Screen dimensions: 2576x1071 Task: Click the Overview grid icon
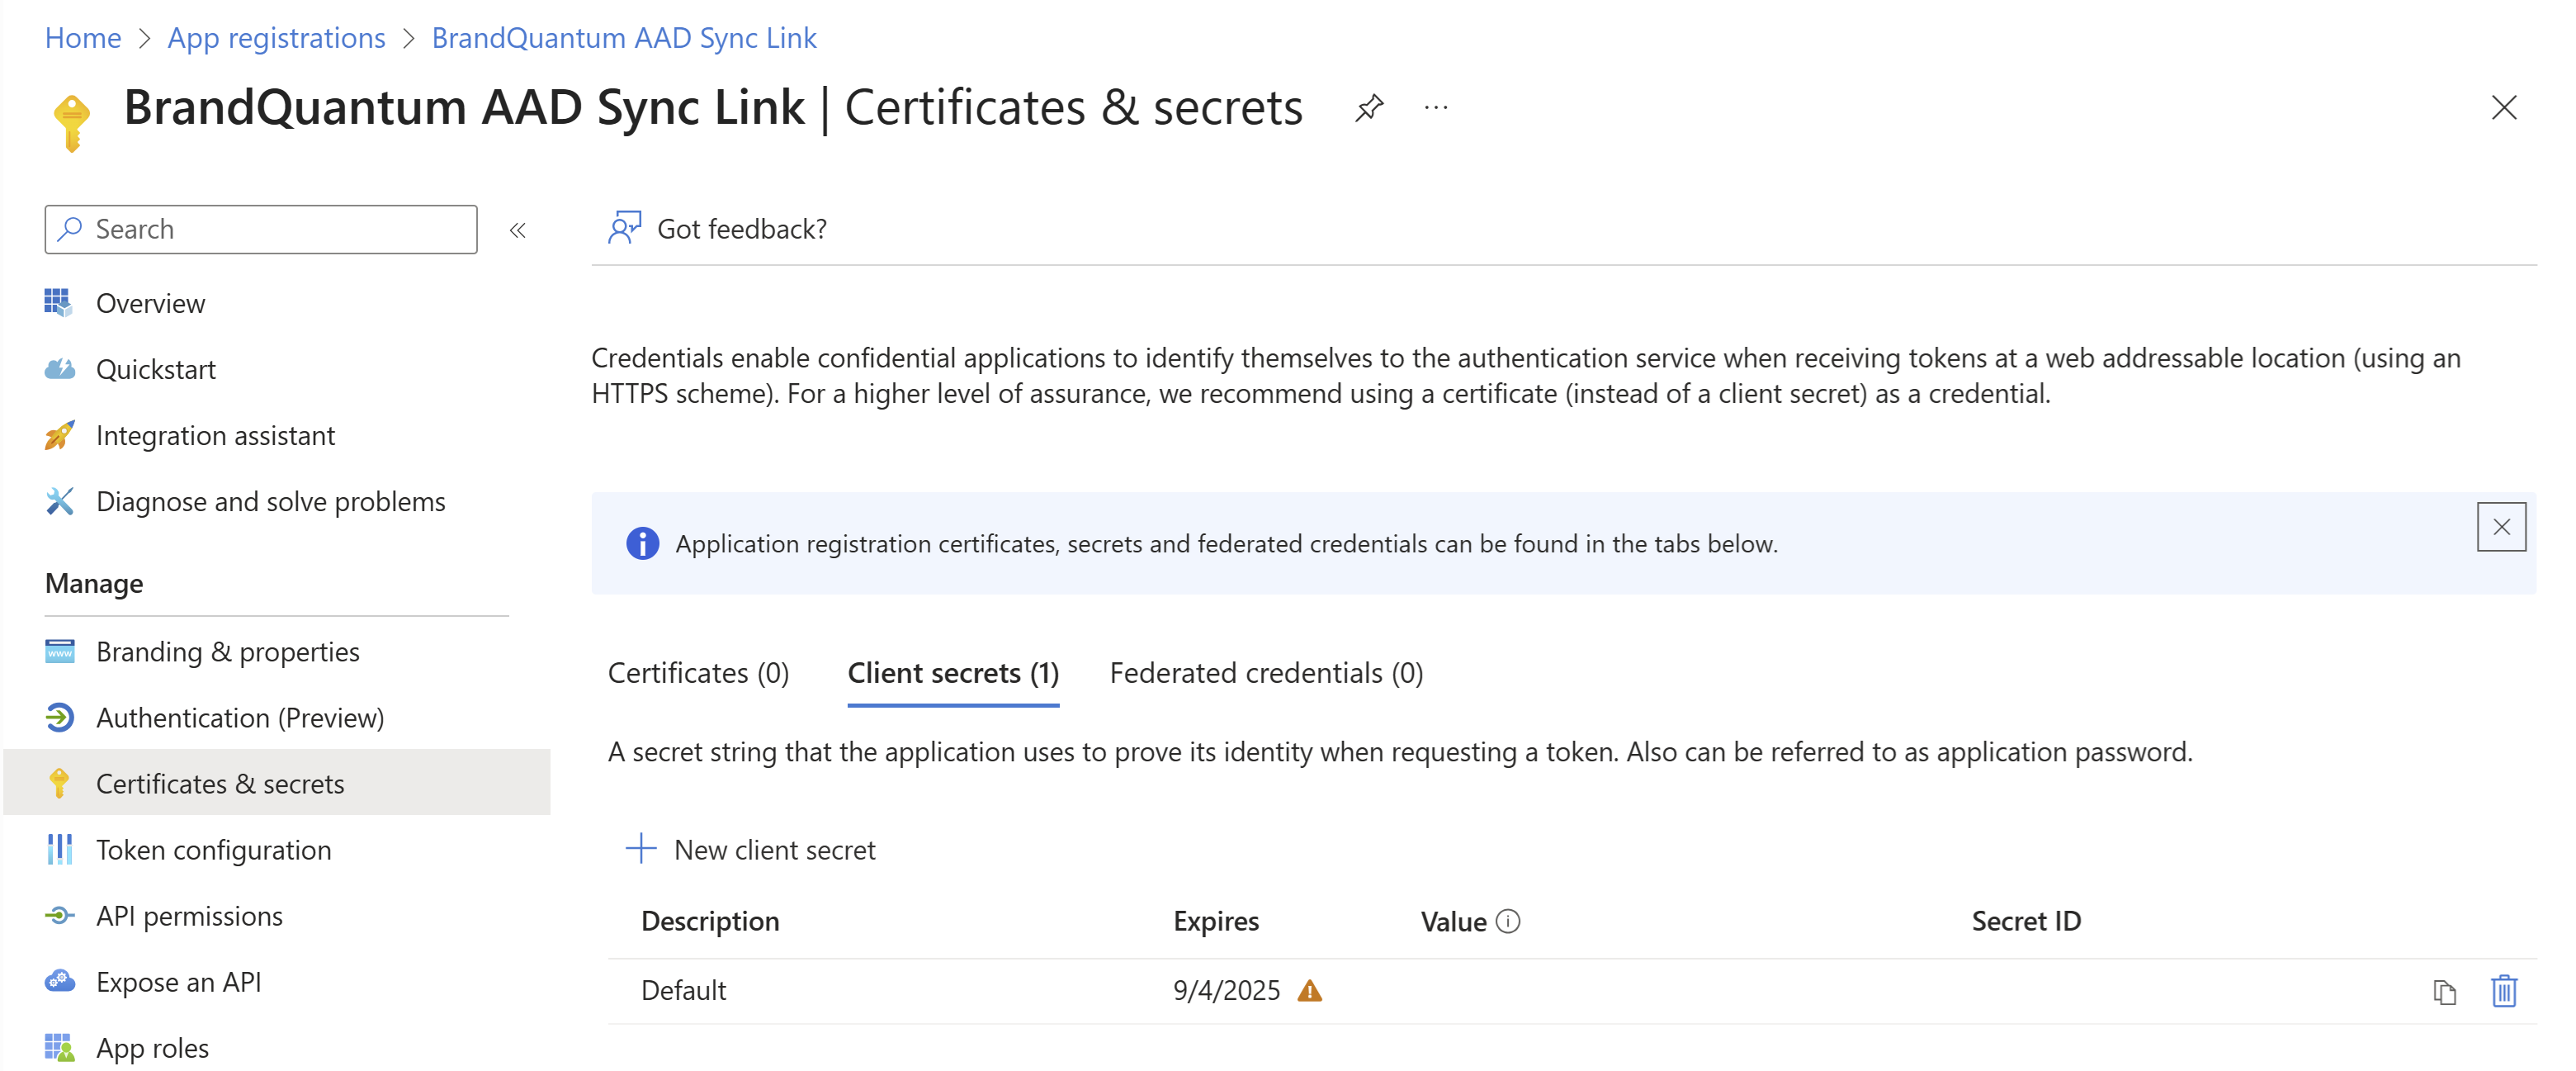(59, 303)
